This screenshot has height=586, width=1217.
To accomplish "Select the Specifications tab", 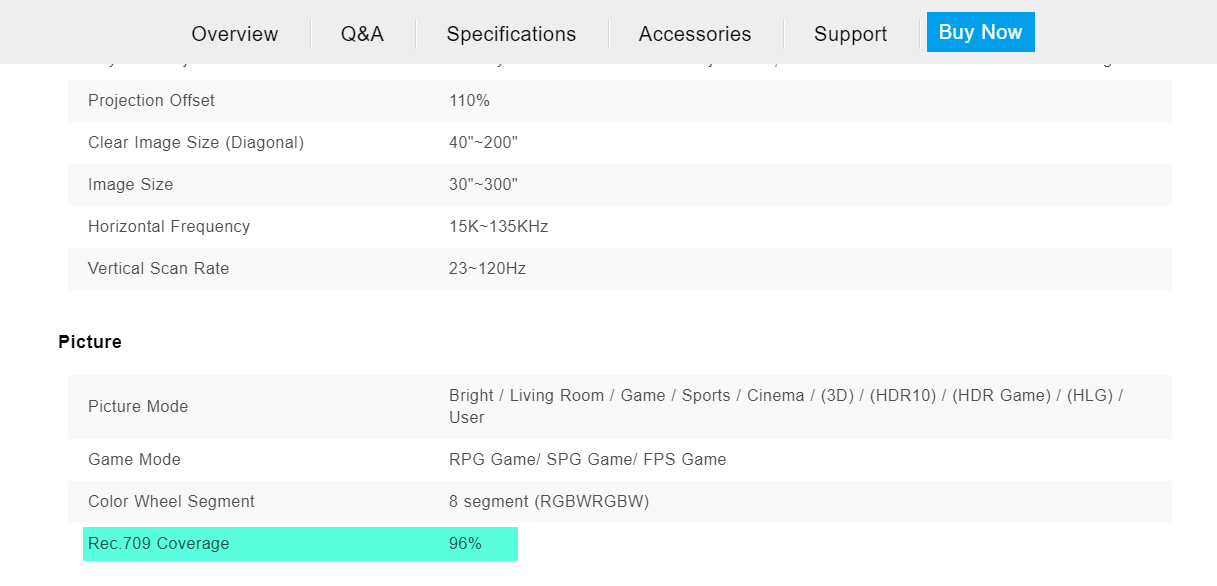I will tap(511, 34).
